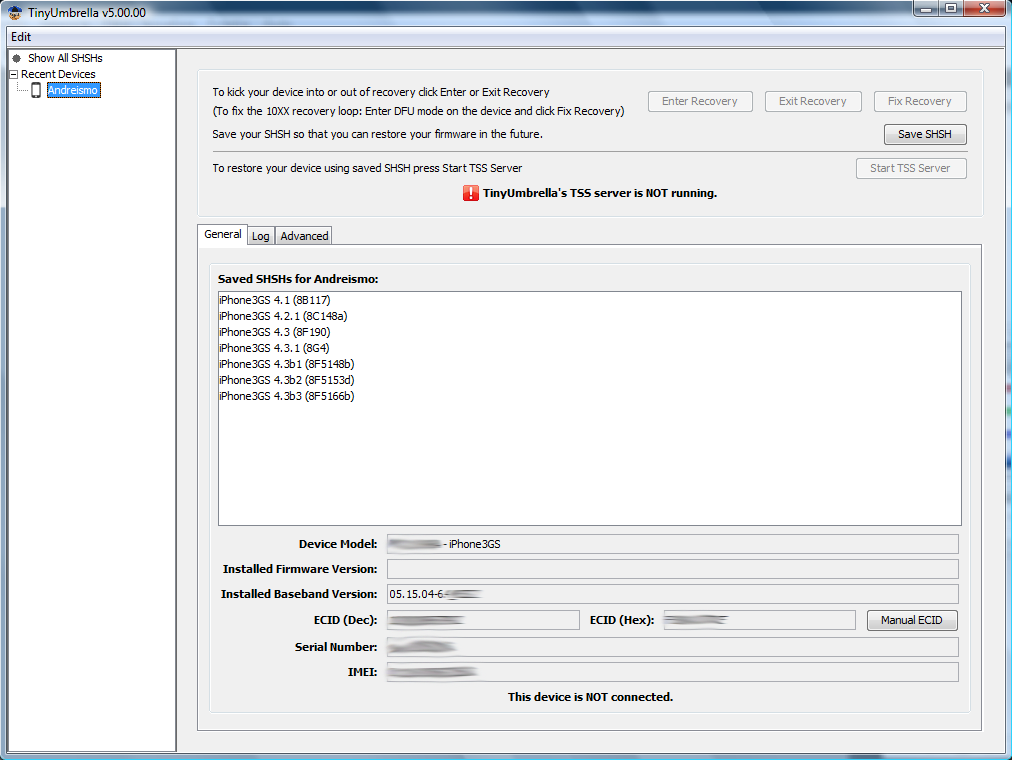Viewport: 1012px width, 760px height.
Task: Click the Installed Baseband Version field
Action: pyautogui.click(x=672, y=594)
